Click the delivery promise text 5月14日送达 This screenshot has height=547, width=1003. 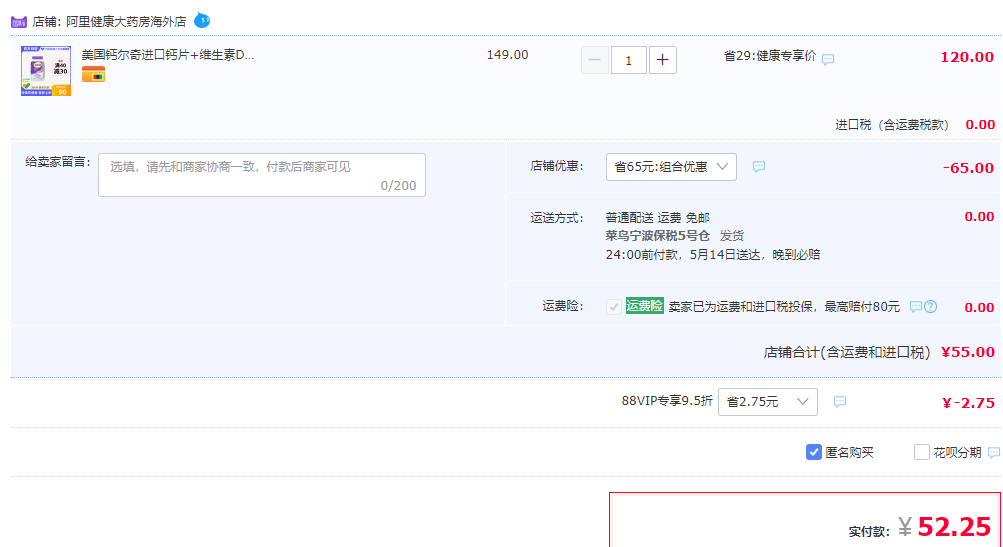click(x=725, y=255)
